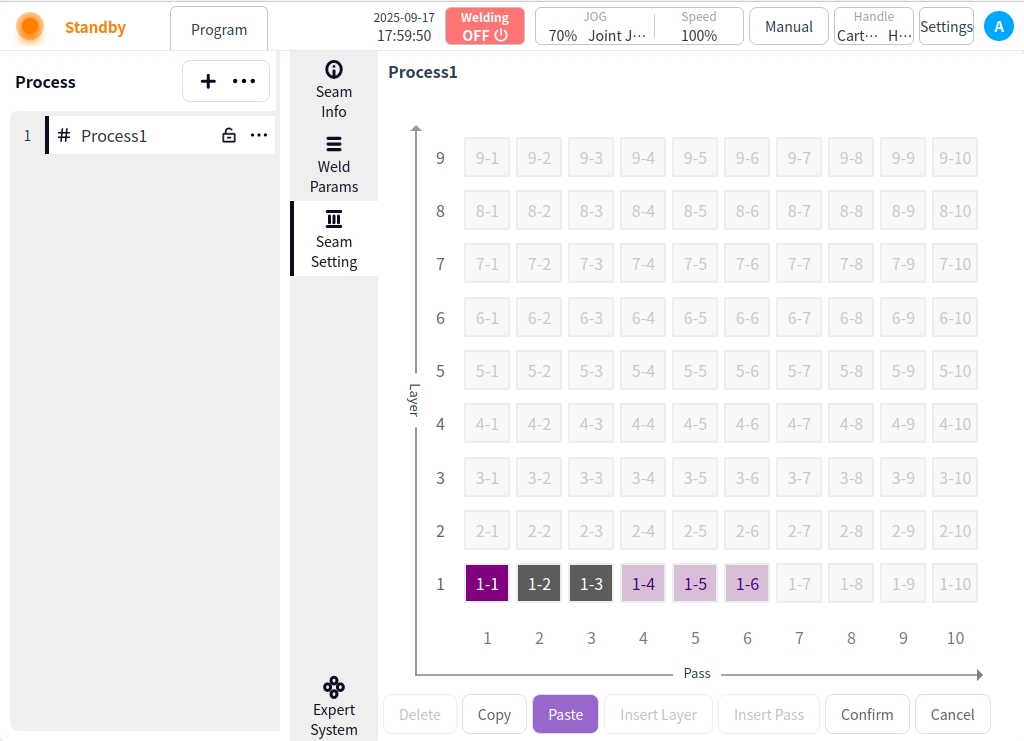
Task: Open the Settings menu
Action: click(x=946, y=27)
